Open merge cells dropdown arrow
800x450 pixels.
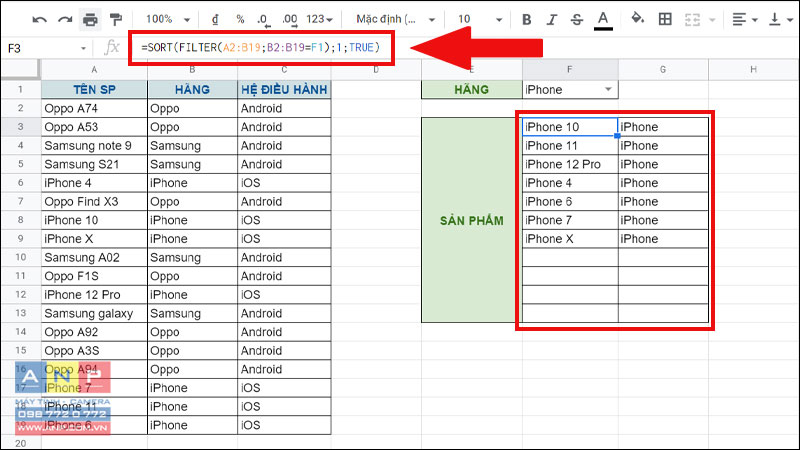point(712,20)
